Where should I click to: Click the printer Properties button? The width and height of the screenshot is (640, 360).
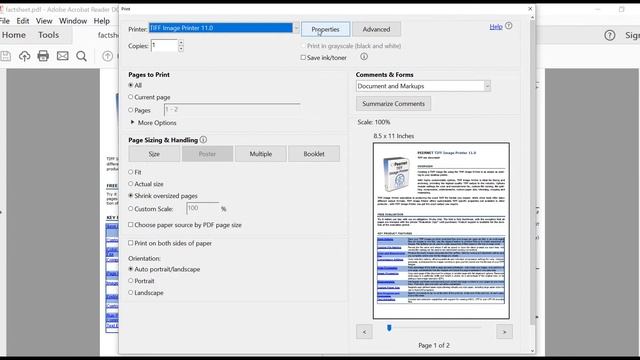(325, 29)
